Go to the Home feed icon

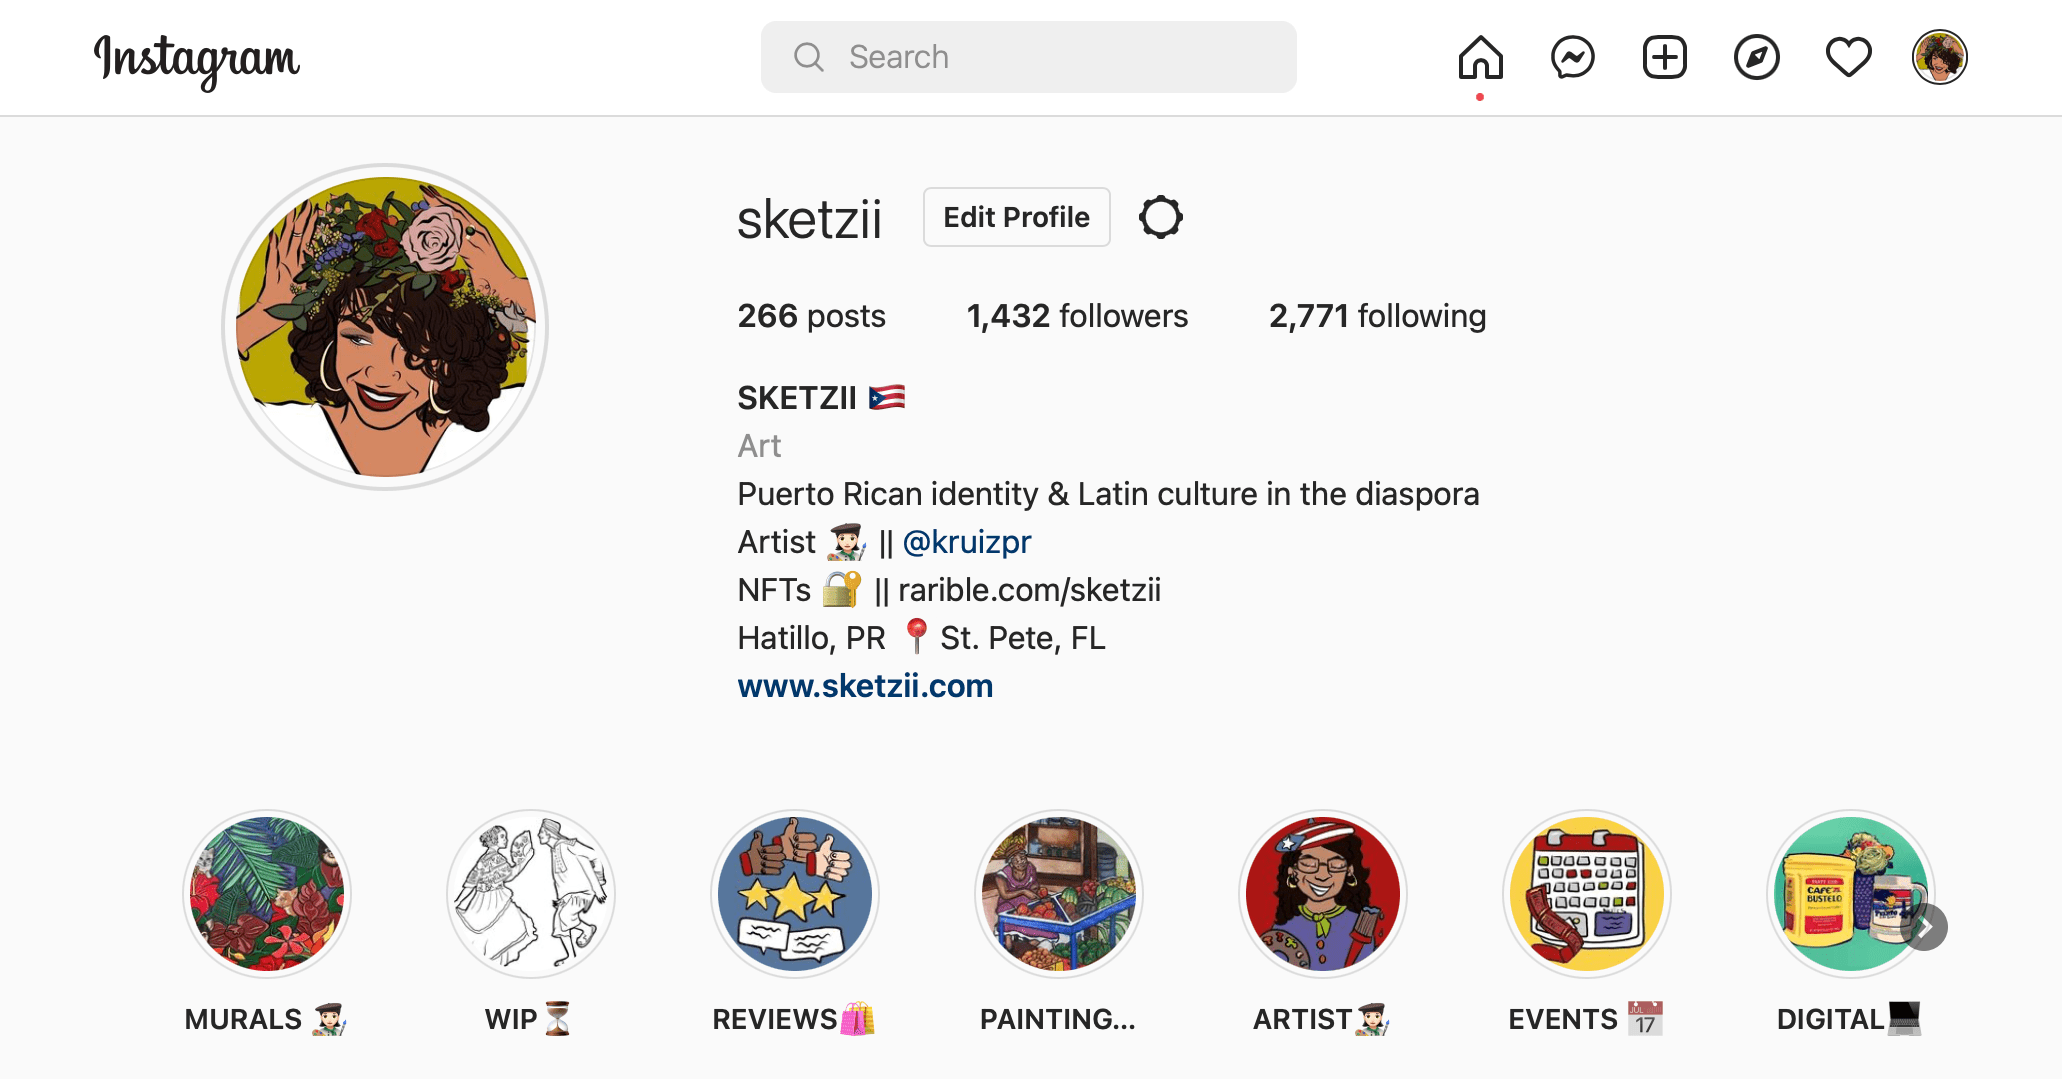pos(1480,57)
